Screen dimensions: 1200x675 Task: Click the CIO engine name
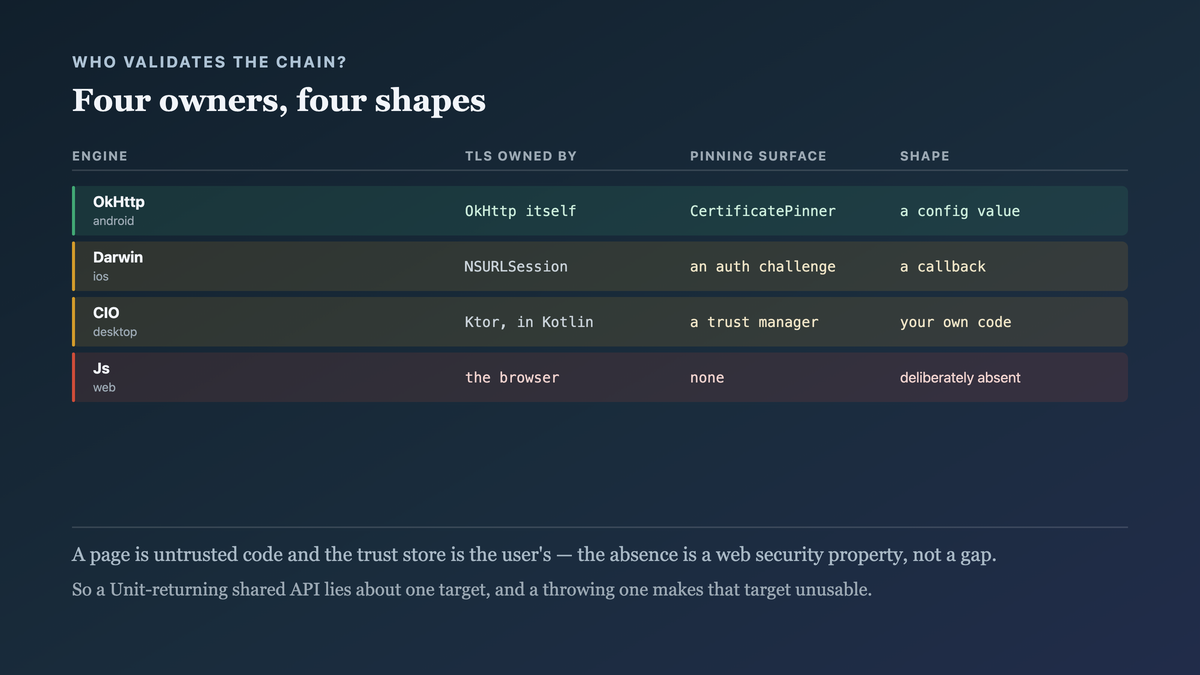pos(106,313)
